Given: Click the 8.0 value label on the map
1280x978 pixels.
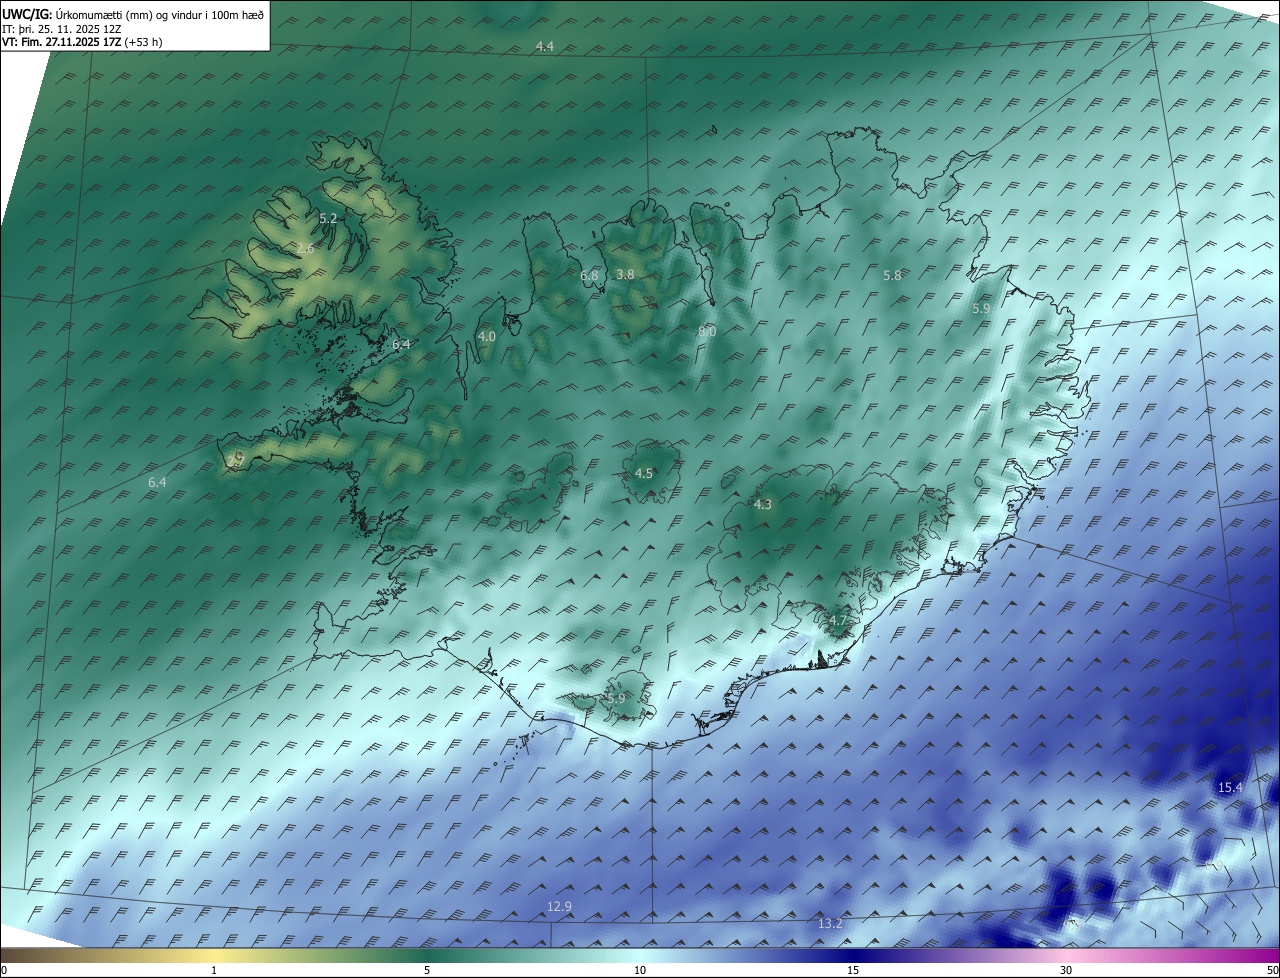Looking at the screenshot, I should [x=707, y=331].
